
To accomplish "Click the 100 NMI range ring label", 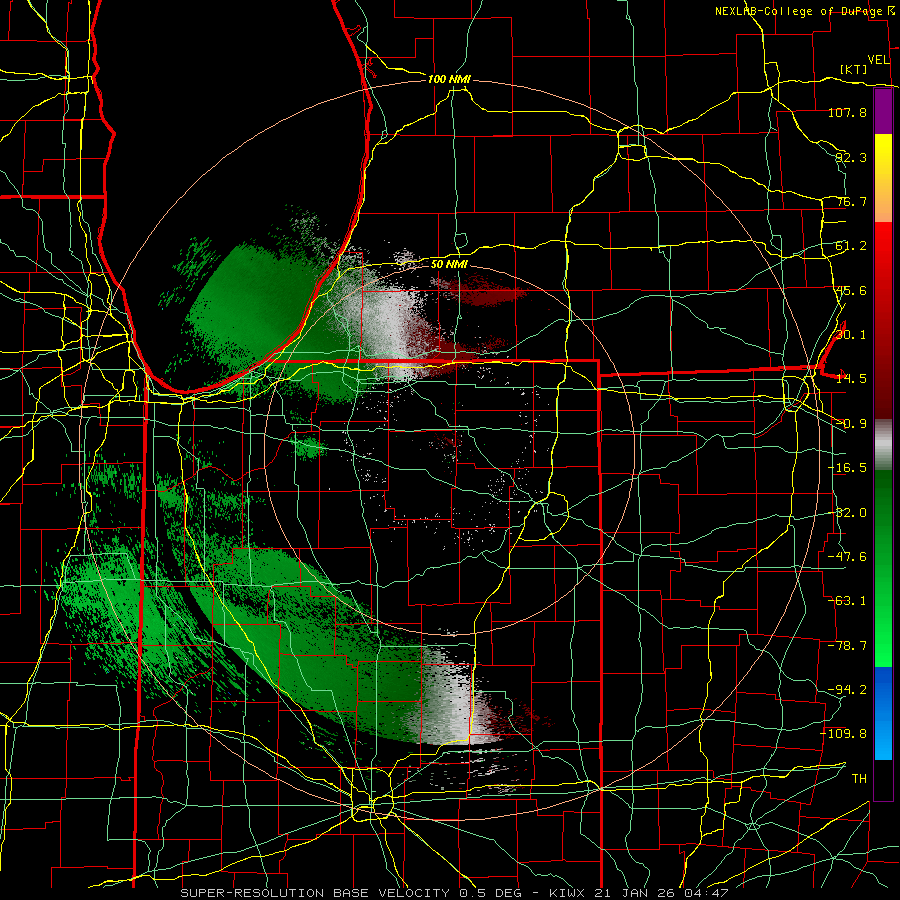I will point(449,79).
